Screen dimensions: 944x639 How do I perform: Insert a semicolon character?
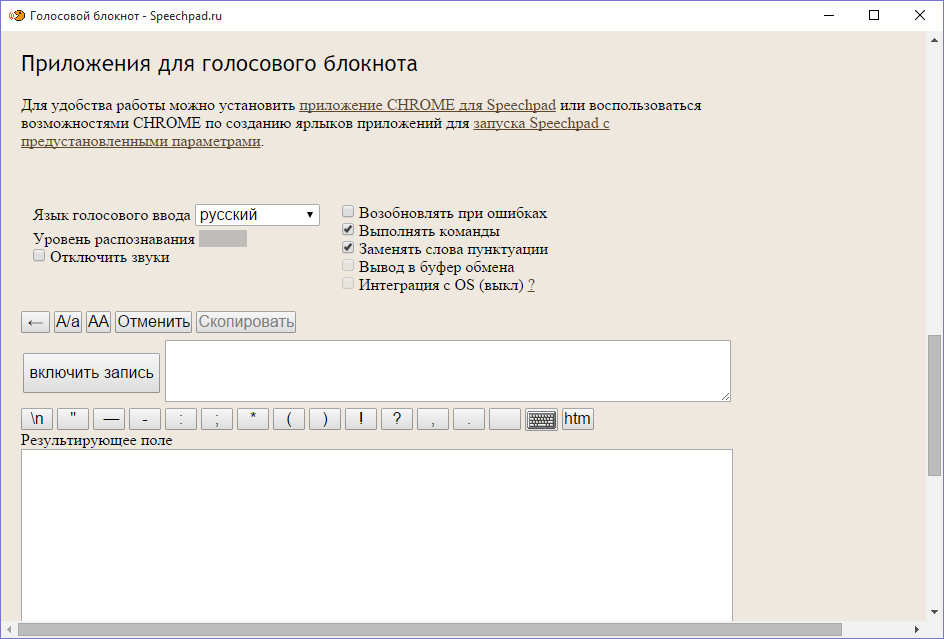click(x=217, y=419)
